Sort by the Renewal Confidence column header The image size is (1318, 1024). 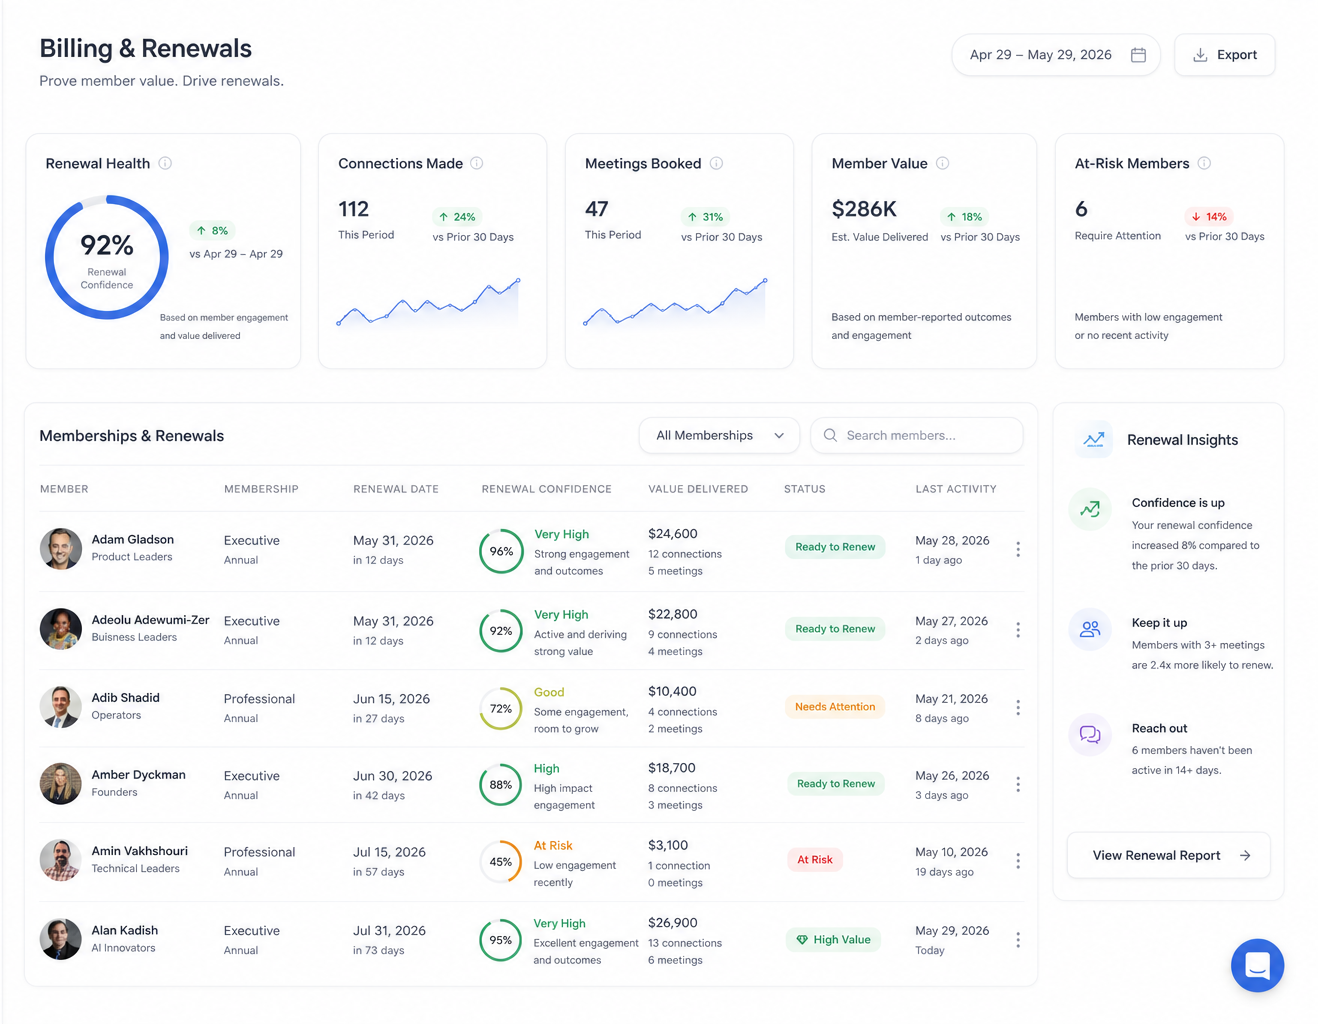[x=546, y=489]
